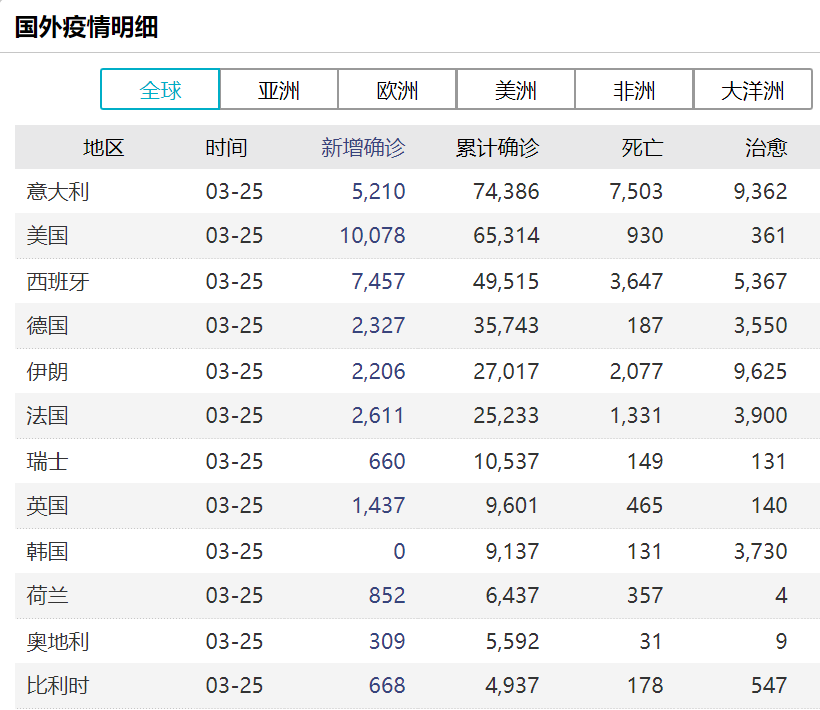Screen dimensions: 820x710
Task: Select the 美国 row
Action: tap(417, 235)
